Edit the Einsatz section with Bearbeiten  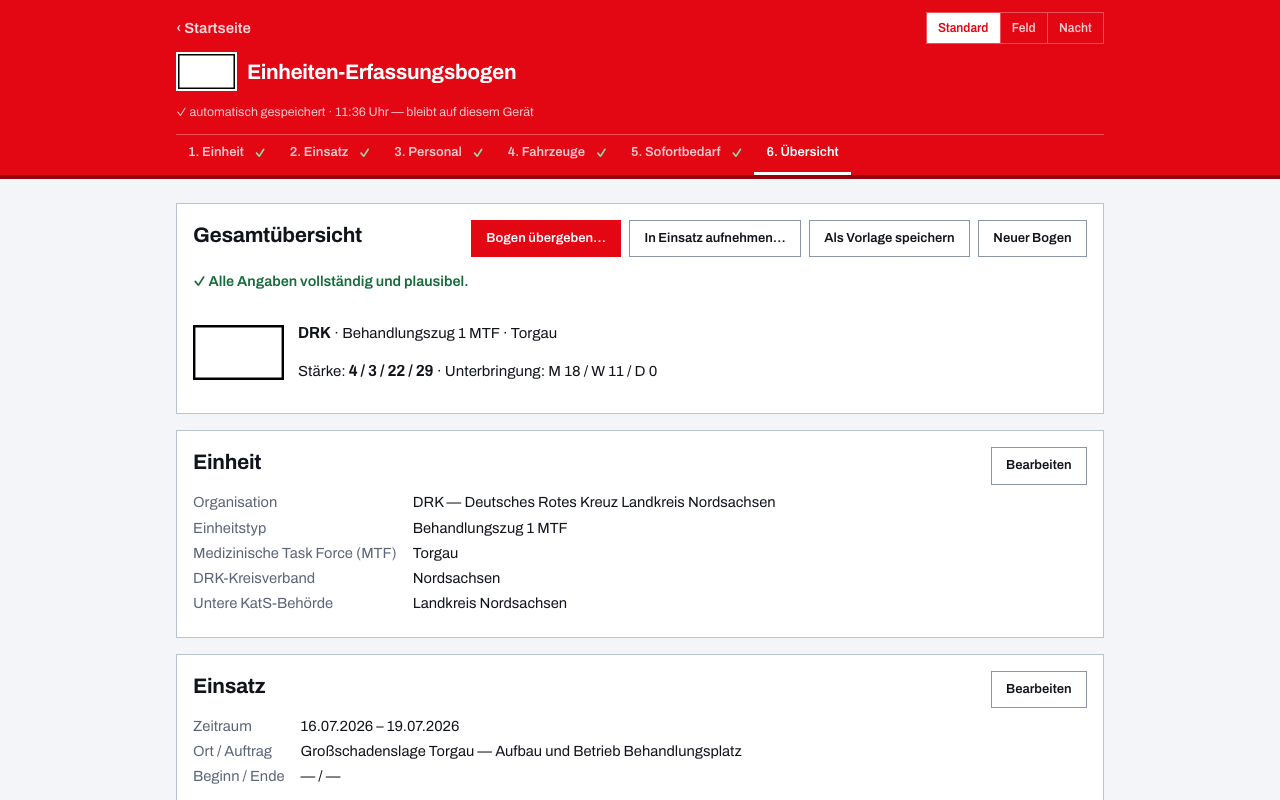[x=1038, y=689]
